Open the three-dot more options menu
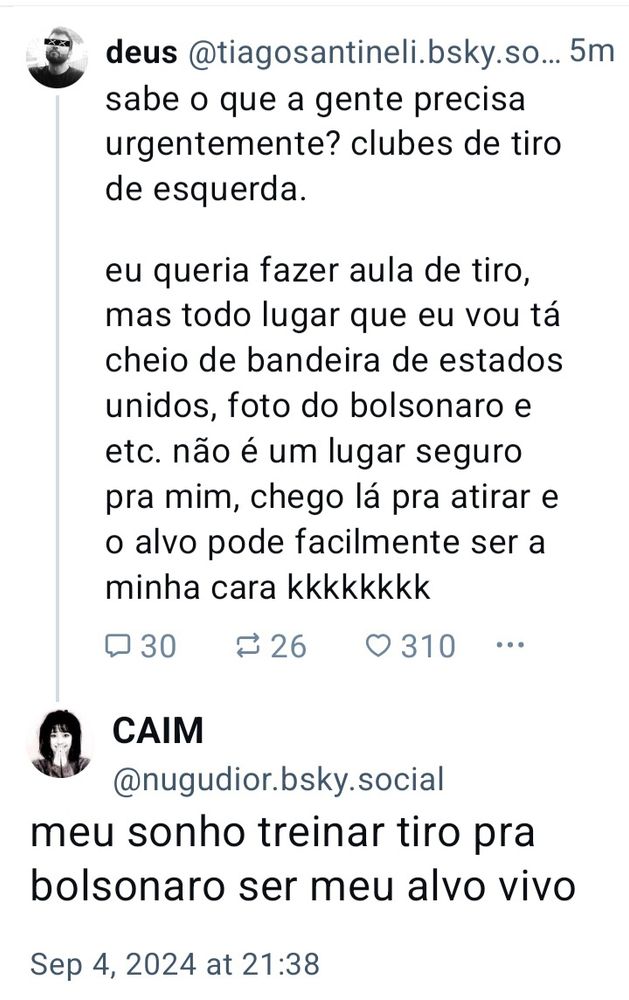Image resolution: width=629 pixels, height=1000 pixels. point(510,645)
